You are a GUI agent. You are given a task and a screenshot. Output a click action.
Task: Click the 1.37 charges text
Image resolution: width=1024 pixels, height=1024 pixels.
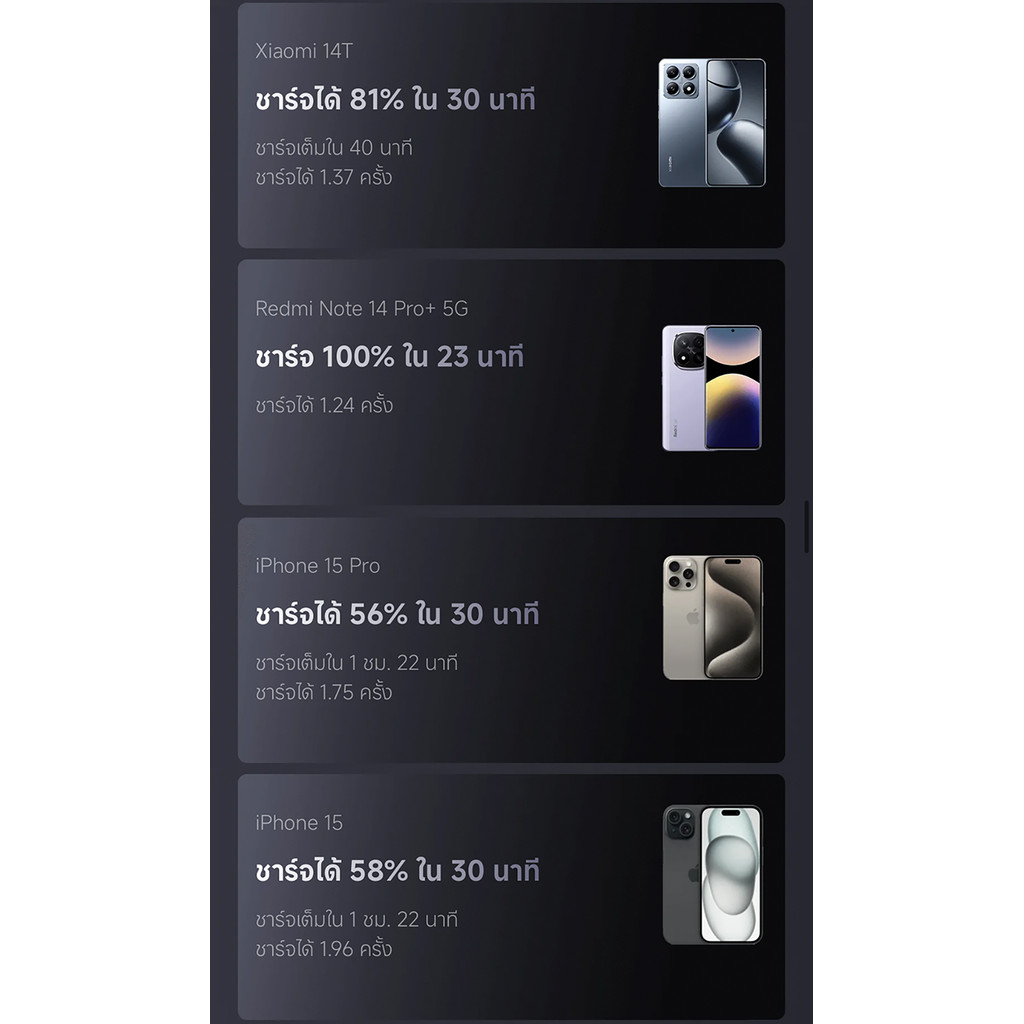[324, 177]
